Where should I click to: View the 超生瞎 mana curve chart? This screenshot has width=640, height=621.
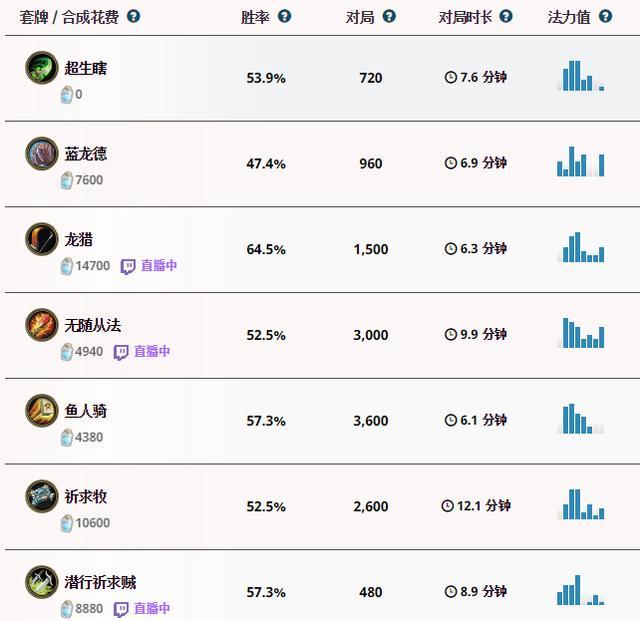(580, 76)
